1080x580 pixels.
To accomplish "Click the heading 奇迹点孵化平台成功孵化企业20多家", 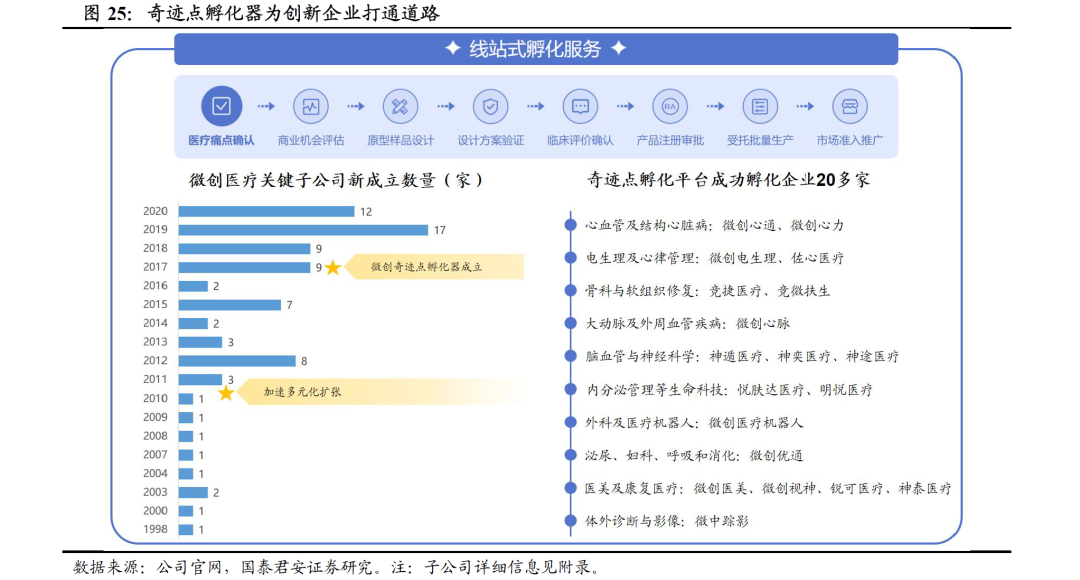I will [729, 180].
